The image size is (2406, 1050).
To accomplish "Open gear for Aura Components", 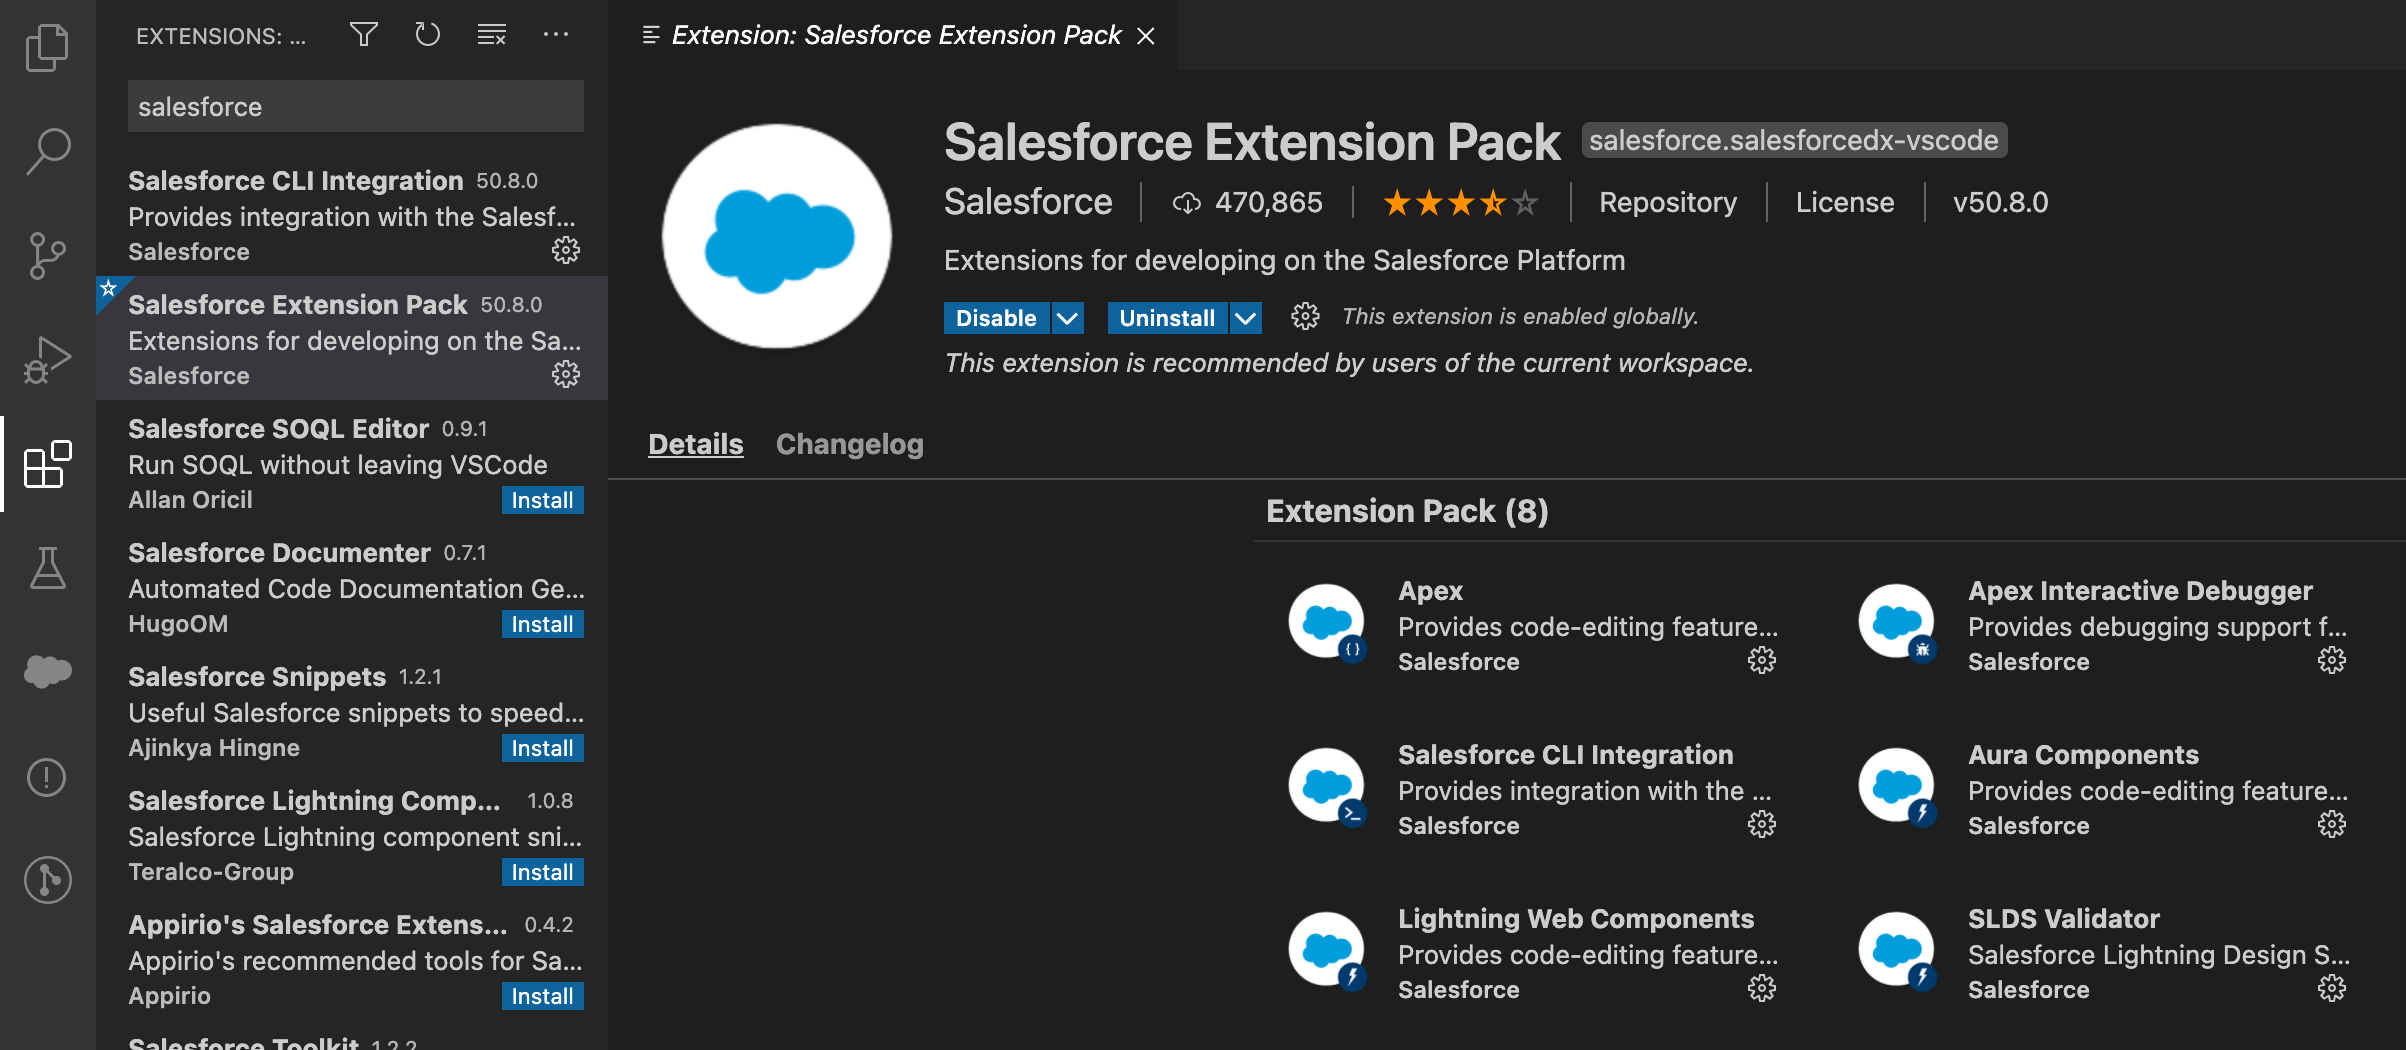I will click(2332, 824).
